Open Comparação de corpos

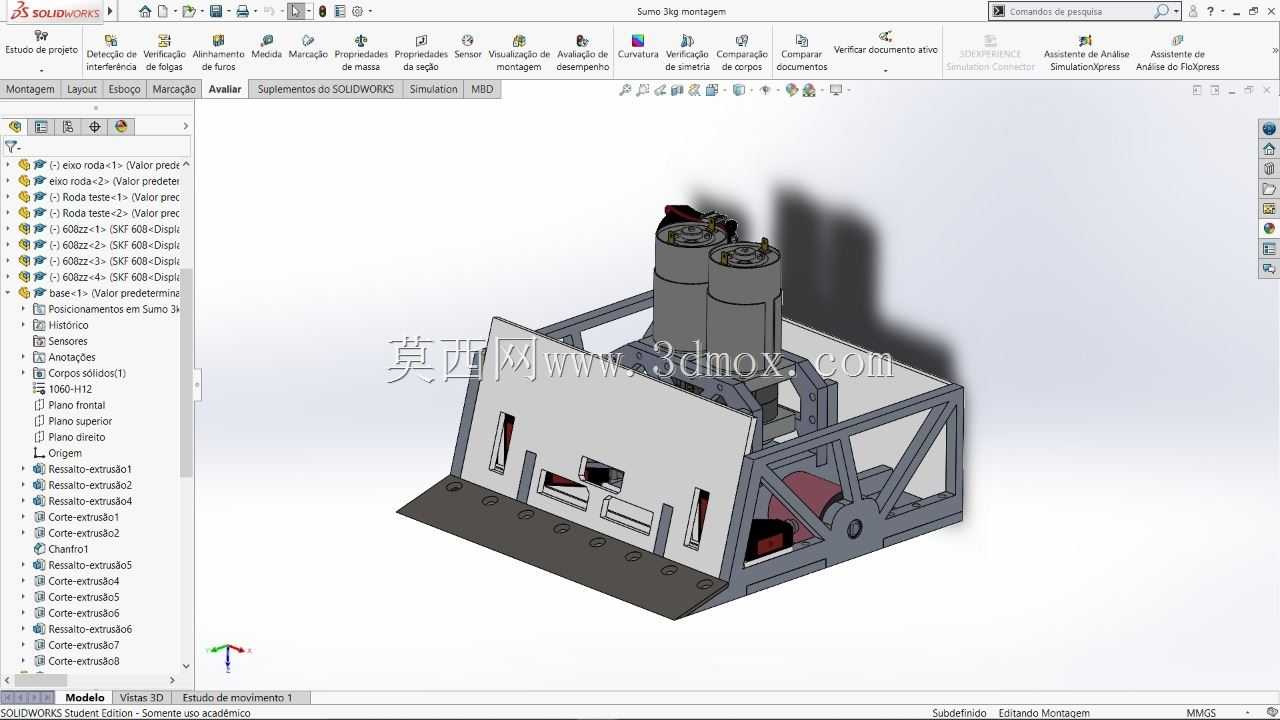coord(742,53)
